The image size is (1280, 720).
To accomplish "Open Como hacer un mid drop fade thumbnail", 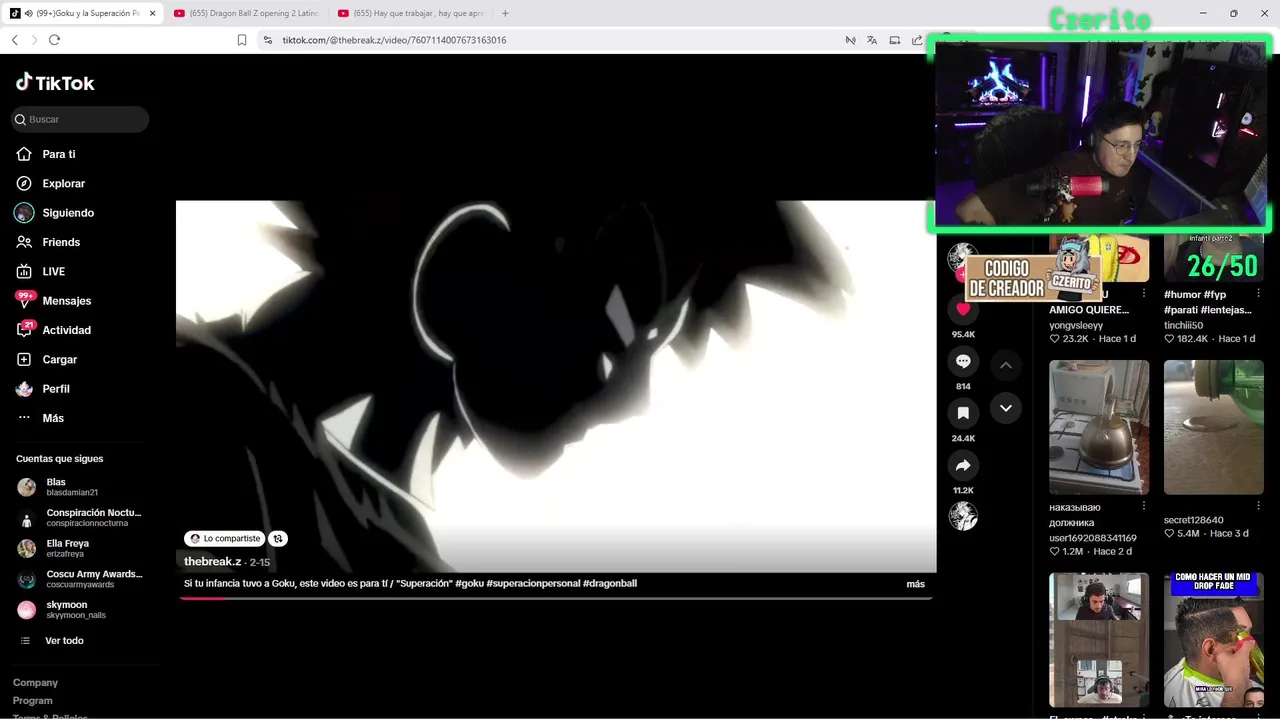I will (x=1214, y=640).
